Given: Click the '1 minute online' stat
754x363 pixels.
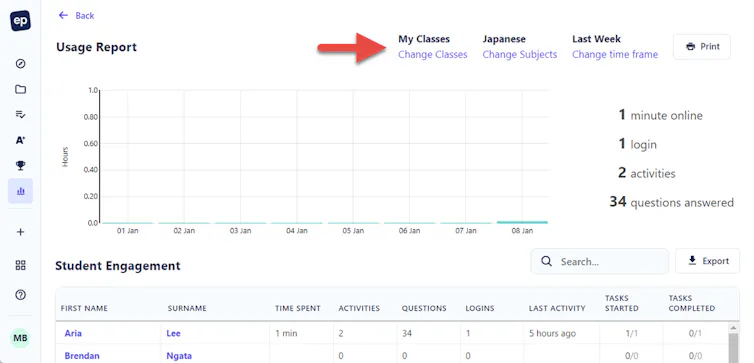Looking at the screenshot, I should (x=660, y=115).
